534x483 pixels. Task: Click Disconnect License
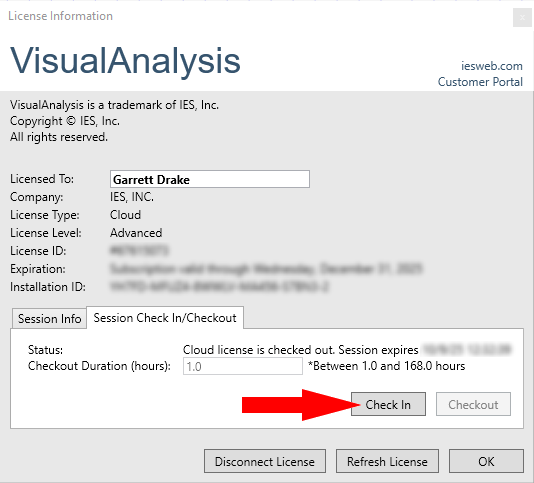265,462
